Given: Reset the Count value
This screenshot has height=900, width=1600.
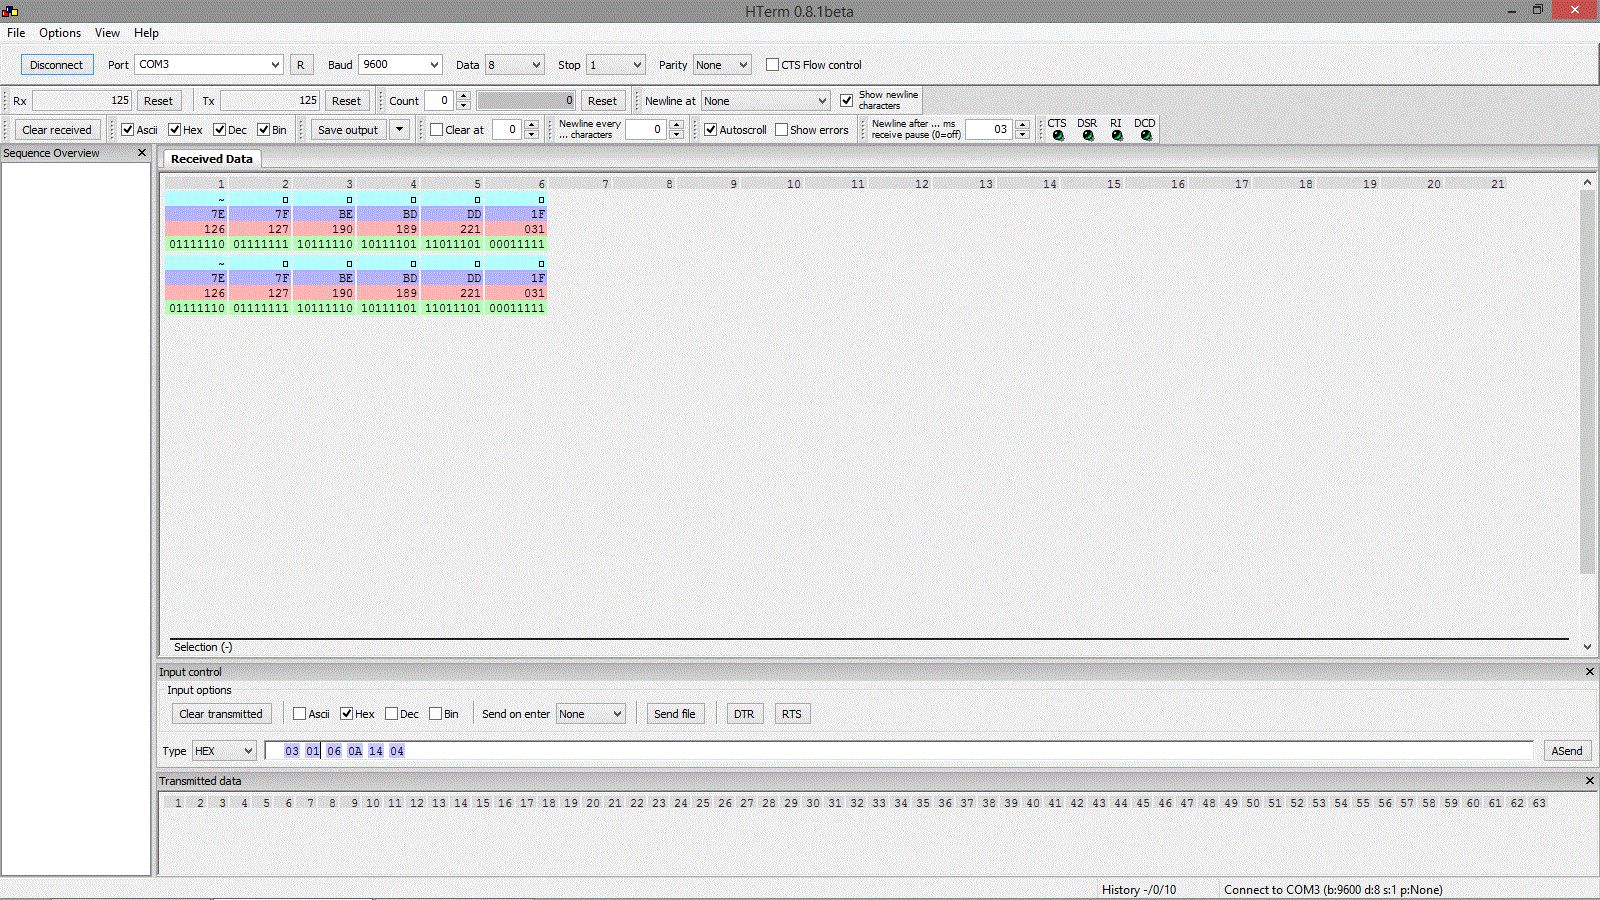Looking at the screenshot, I should click(x=602, y=101).
